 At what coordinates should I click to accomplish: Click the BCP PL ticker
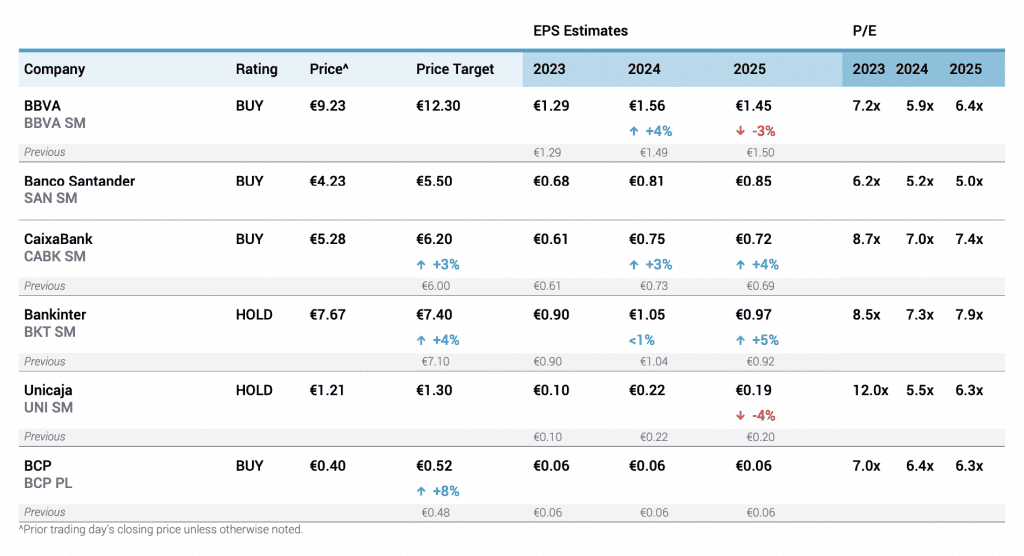48,483
